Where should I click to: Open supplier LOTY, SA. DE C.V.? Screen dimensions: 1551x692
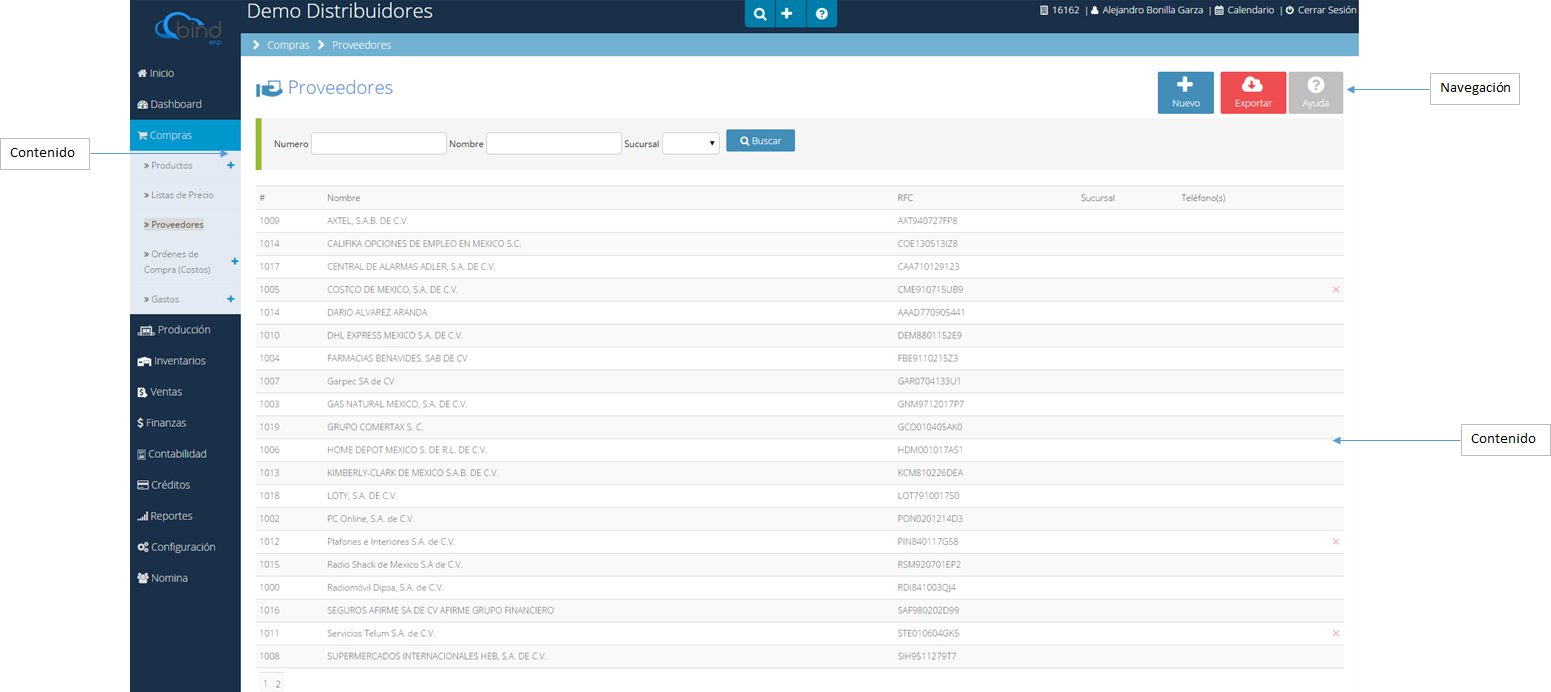point(362,496)
